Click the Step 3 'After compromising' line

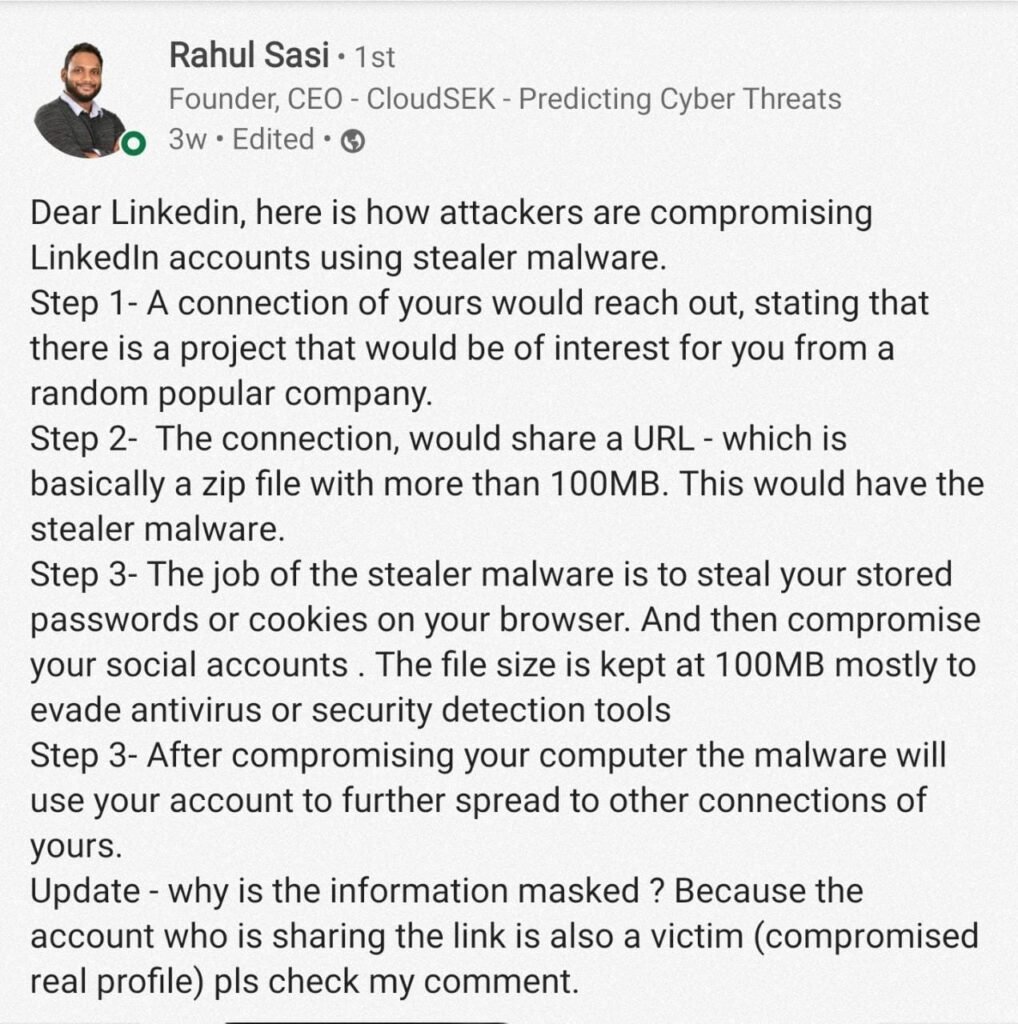pos(488,756)
